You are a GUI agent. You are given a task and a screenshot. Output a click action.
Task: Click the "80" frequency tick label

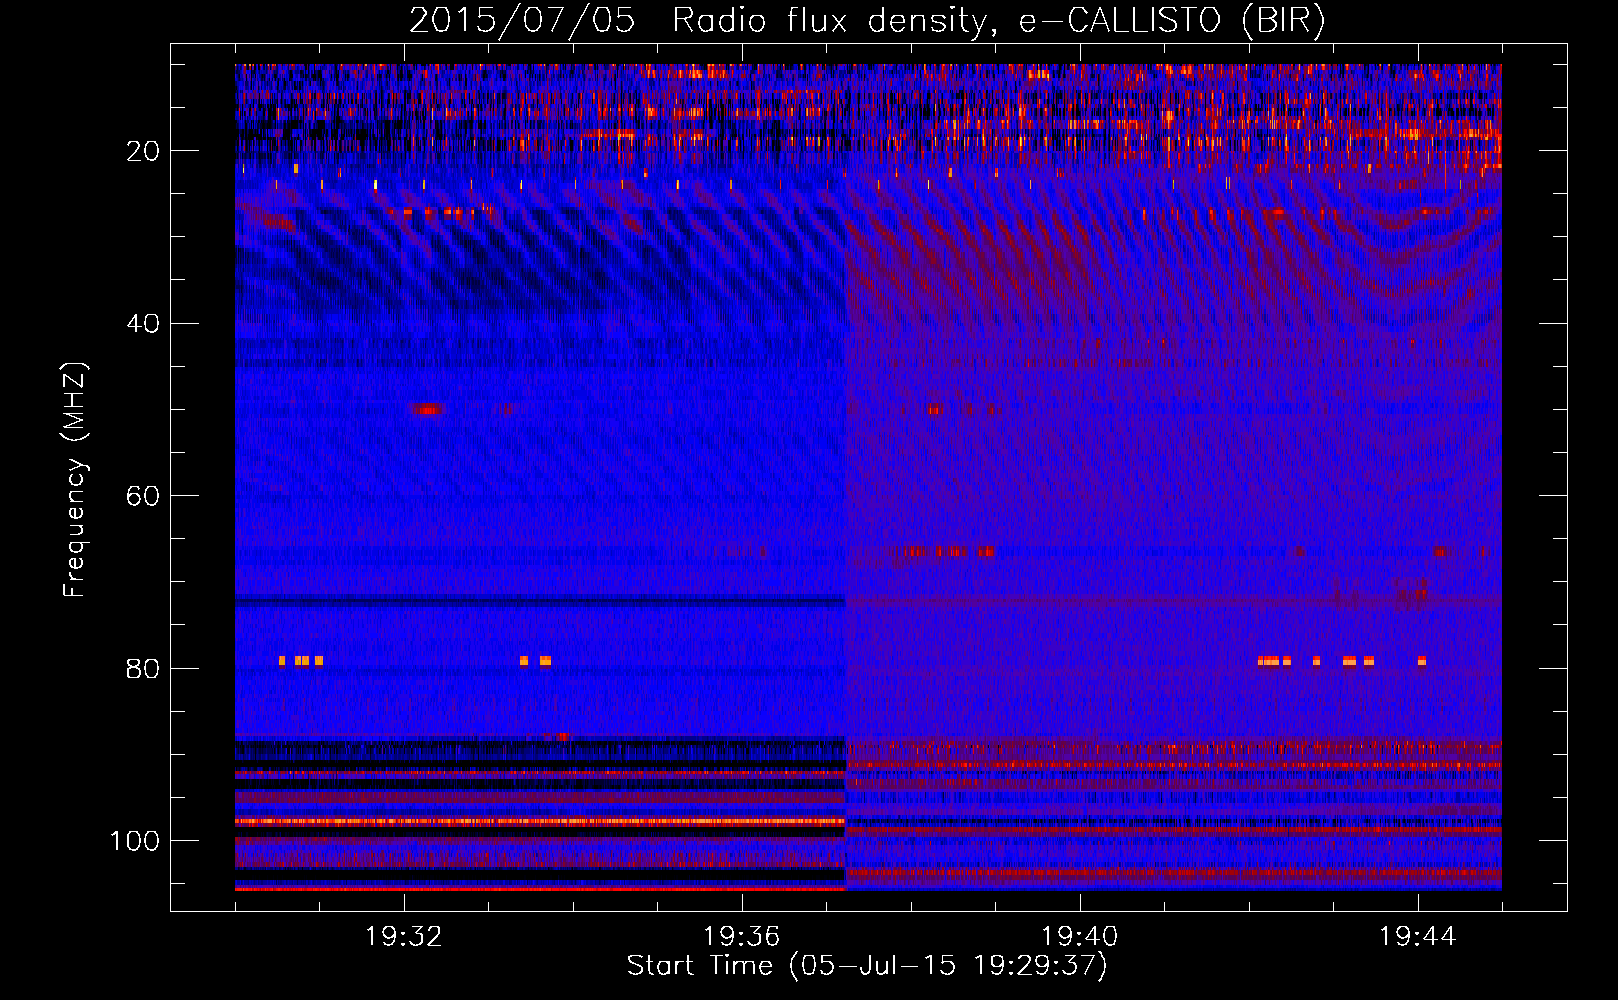coord(143,669)
